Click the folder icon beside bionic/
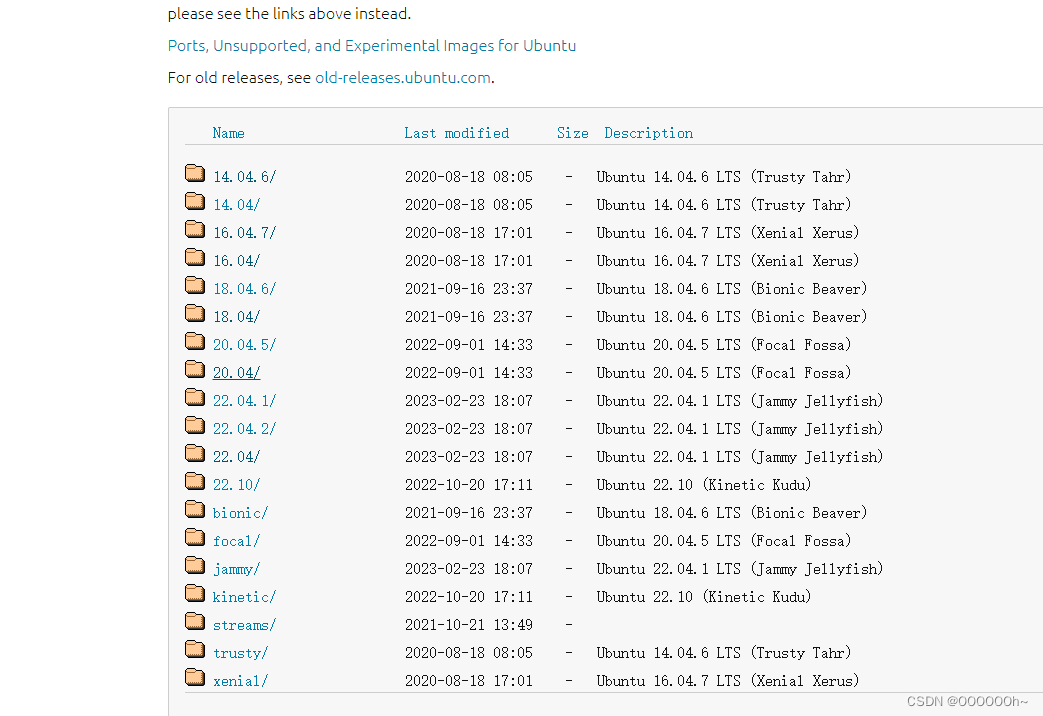The height and width of the screenshot is (716, 1043). tap(195, 510)
